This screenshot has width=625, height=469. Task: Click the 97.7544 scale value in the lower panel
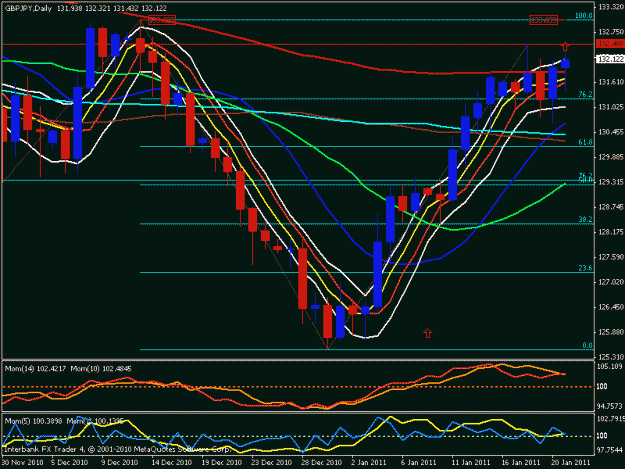609,450
